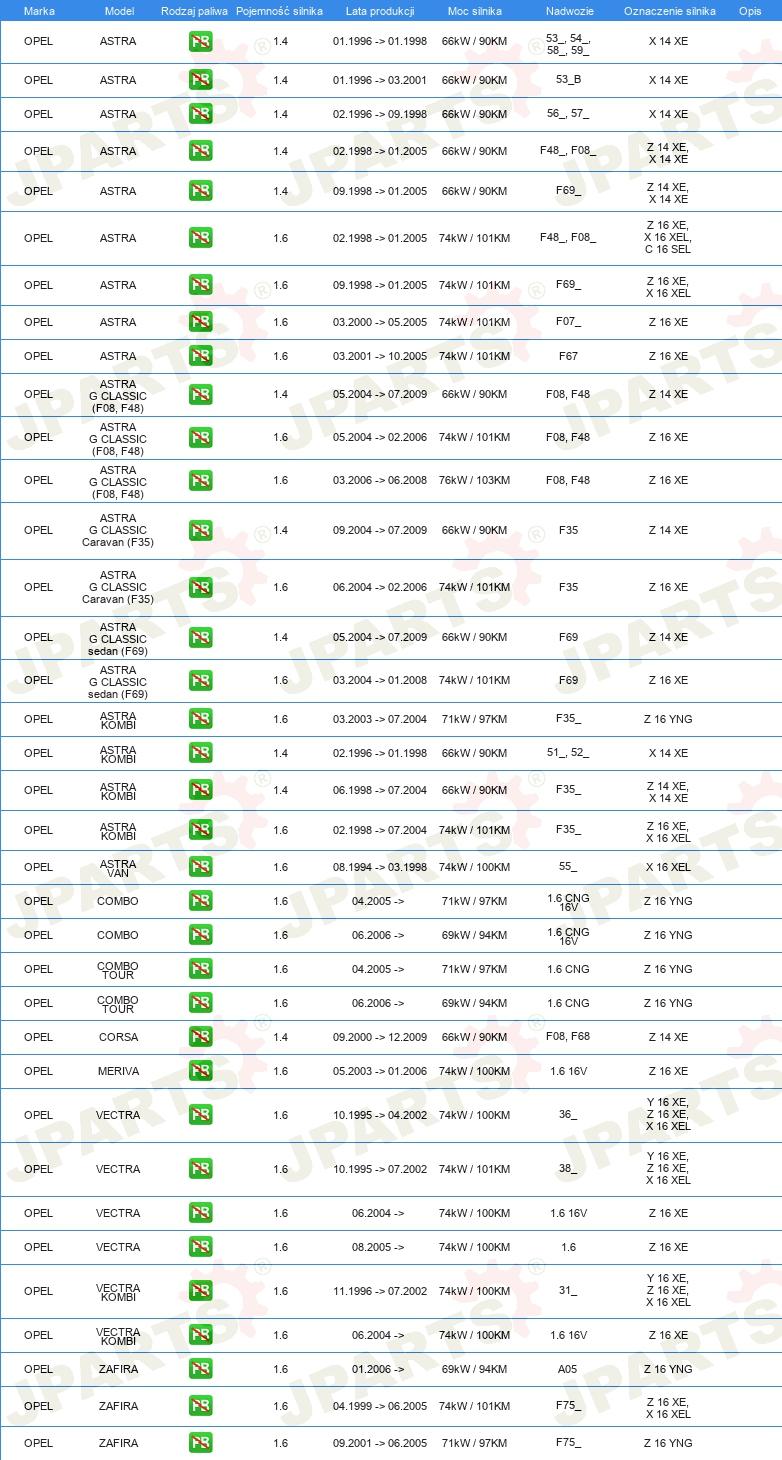Screen dimensions: 782x1460
Task: Click the fuel icon in the 76kW / 103KM row
Action: pyautogui.click(x=201, y=480)
